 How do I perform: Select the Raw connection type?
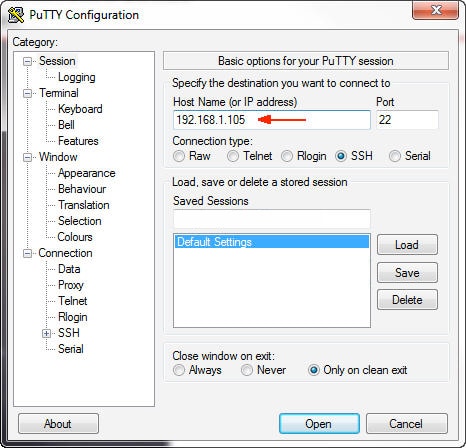coord(179,156)
